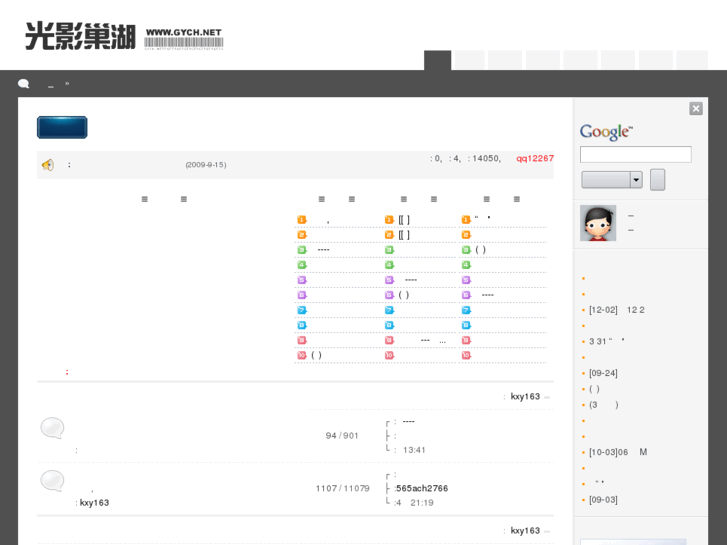Open the qq12267 newest member link
Screen dimensions: 727x545
click(535, 158)
